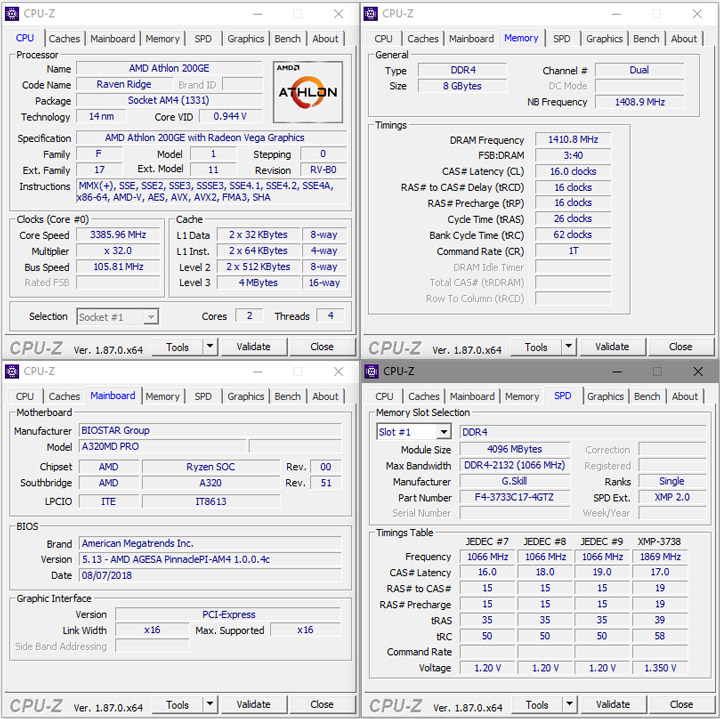Click the Close button in the Mainboard window
720x719 pixels.
(322, 705)
